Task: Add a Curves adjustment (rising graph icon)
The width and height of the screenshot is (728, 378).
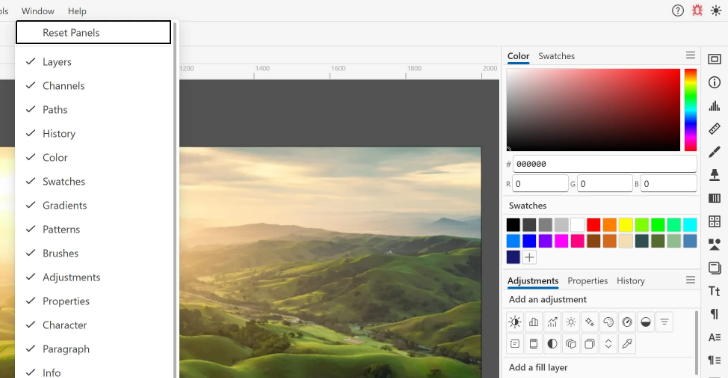Action: pyautogui.click(x=552, y=322)
